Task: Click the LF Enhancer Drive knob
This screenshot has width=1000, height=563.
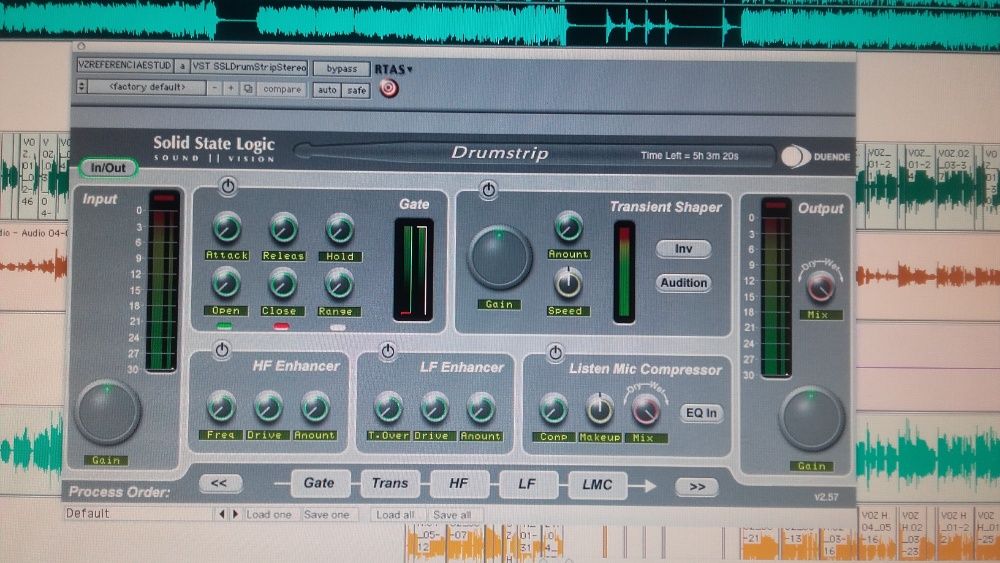Action: coord(434,408)
